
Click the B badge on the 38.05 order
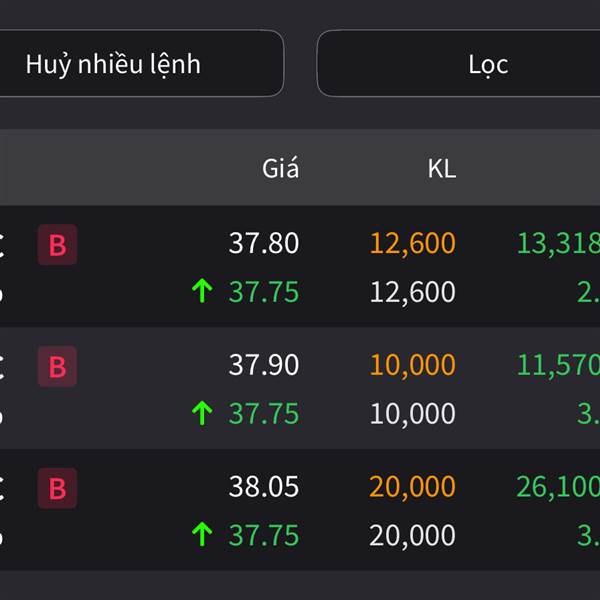[57, 489]
